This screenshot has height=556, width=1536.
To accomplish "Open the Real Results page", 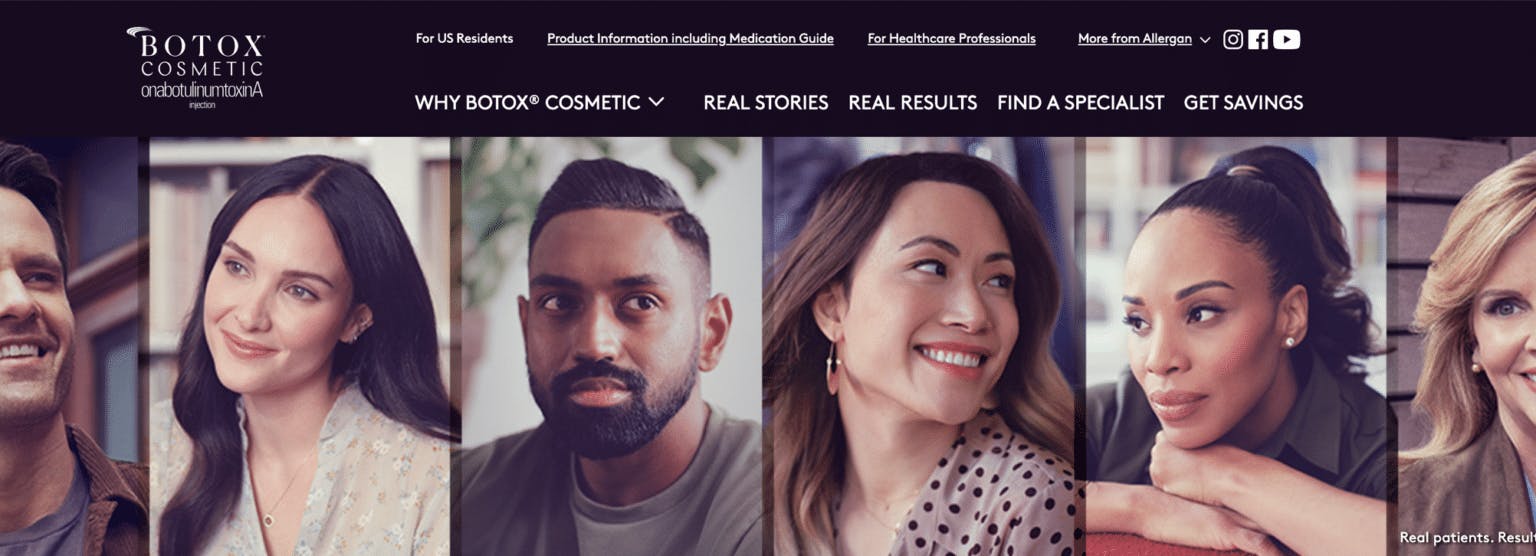I will (x=912, y=102).
